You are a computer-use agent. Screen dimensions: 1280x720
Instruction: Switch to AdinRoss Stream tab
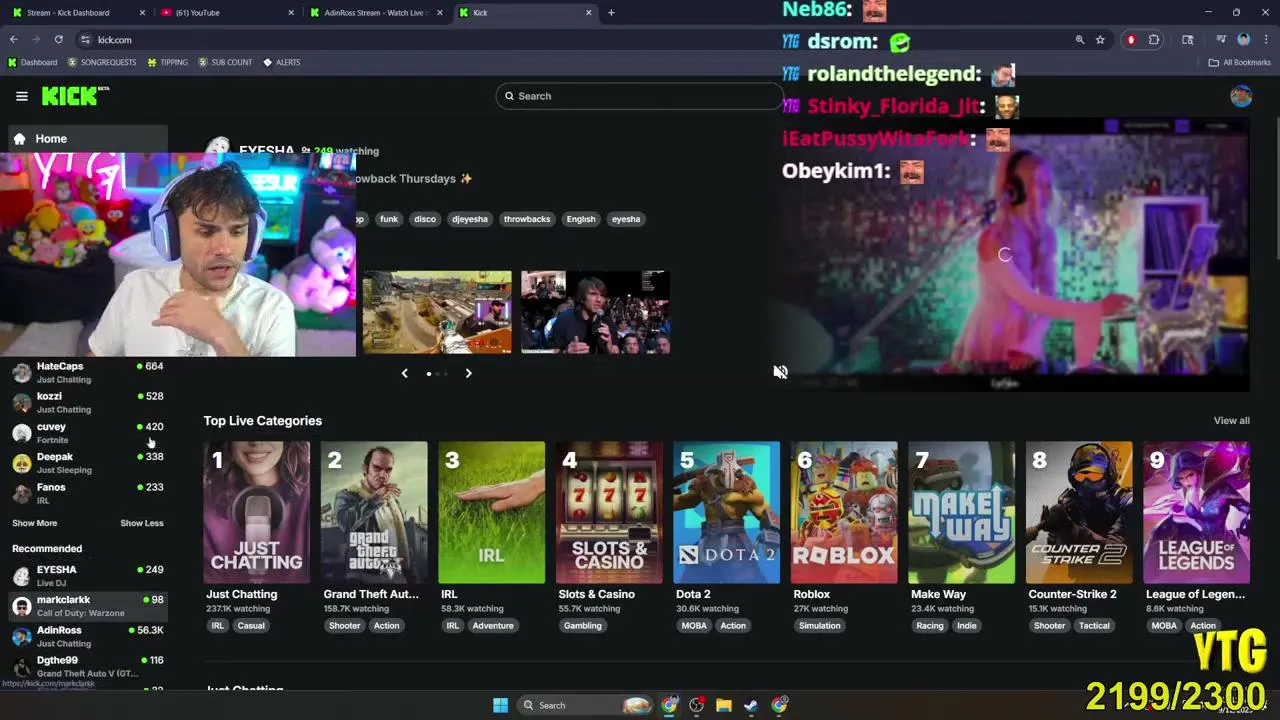(x=374, y=13)
